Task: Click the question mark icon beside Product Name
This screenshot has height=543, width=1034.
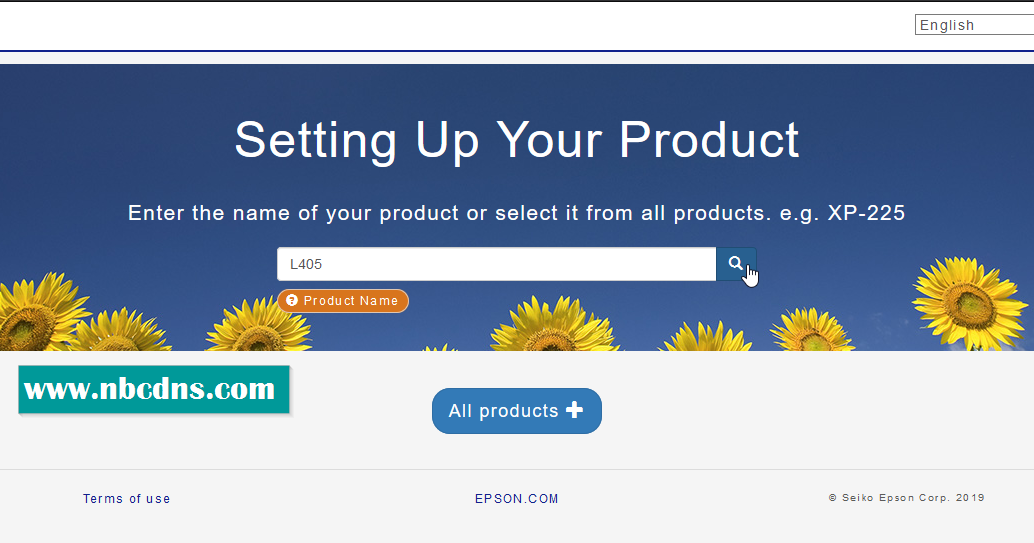Action: [x=292, y=301]
